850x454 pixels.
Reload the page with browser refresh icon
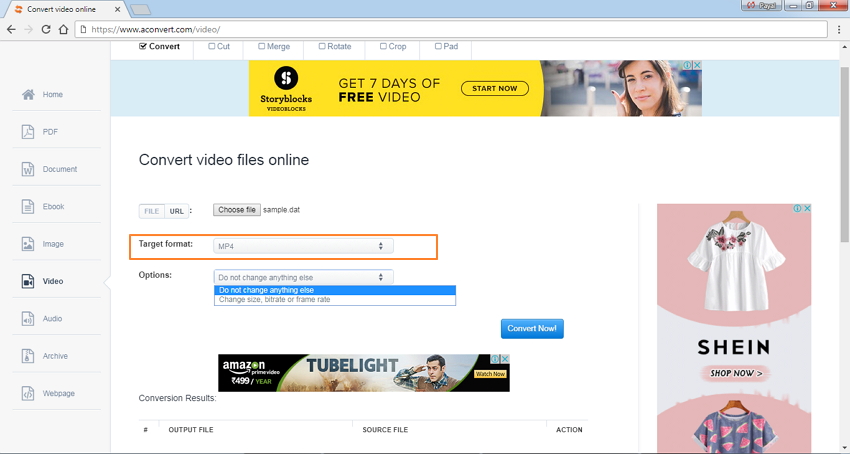(46, 30)
